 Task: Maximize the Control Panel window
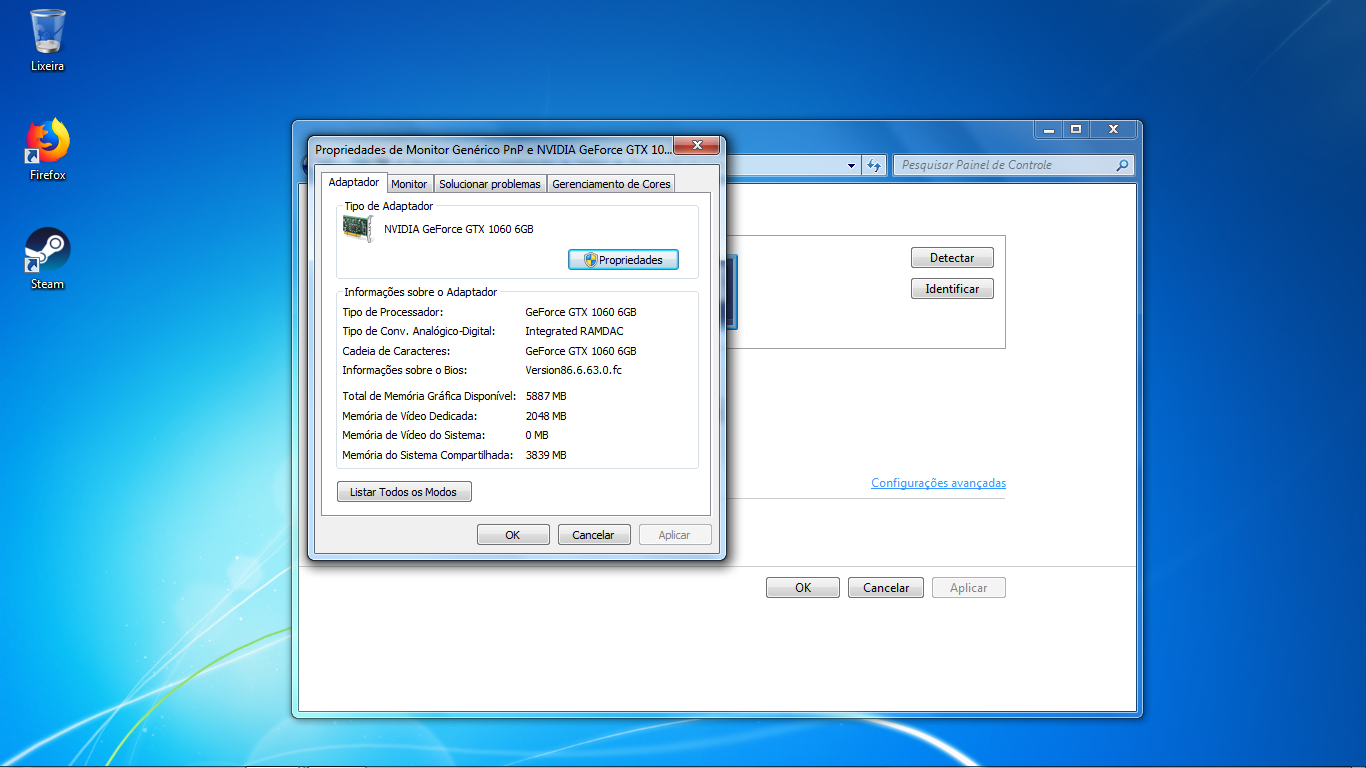[x=1075, y=130]
